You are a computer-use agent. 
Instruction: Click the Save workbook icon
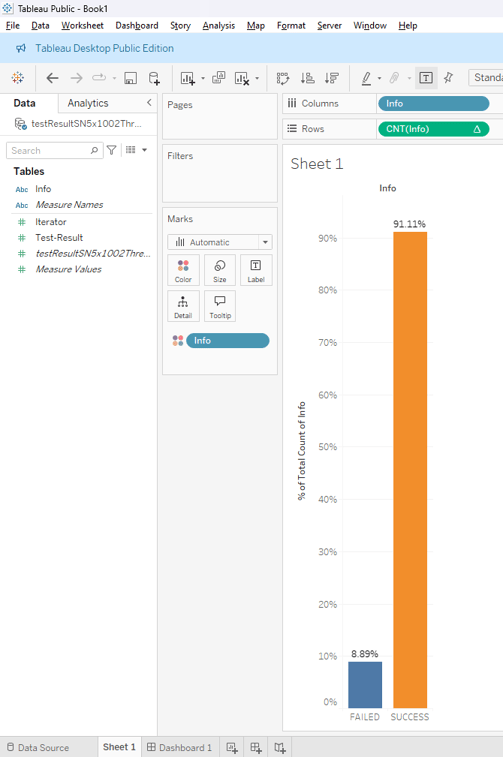(130, 78)
